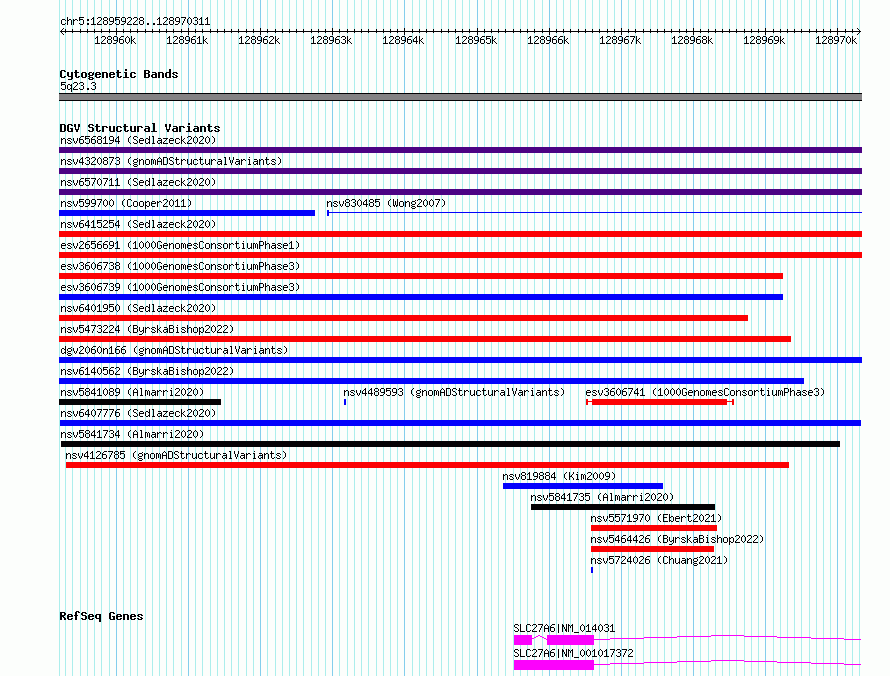Click the DGV Structural Variants track title
Viewport: 890px width, 676px height.
tap(140, 128)
